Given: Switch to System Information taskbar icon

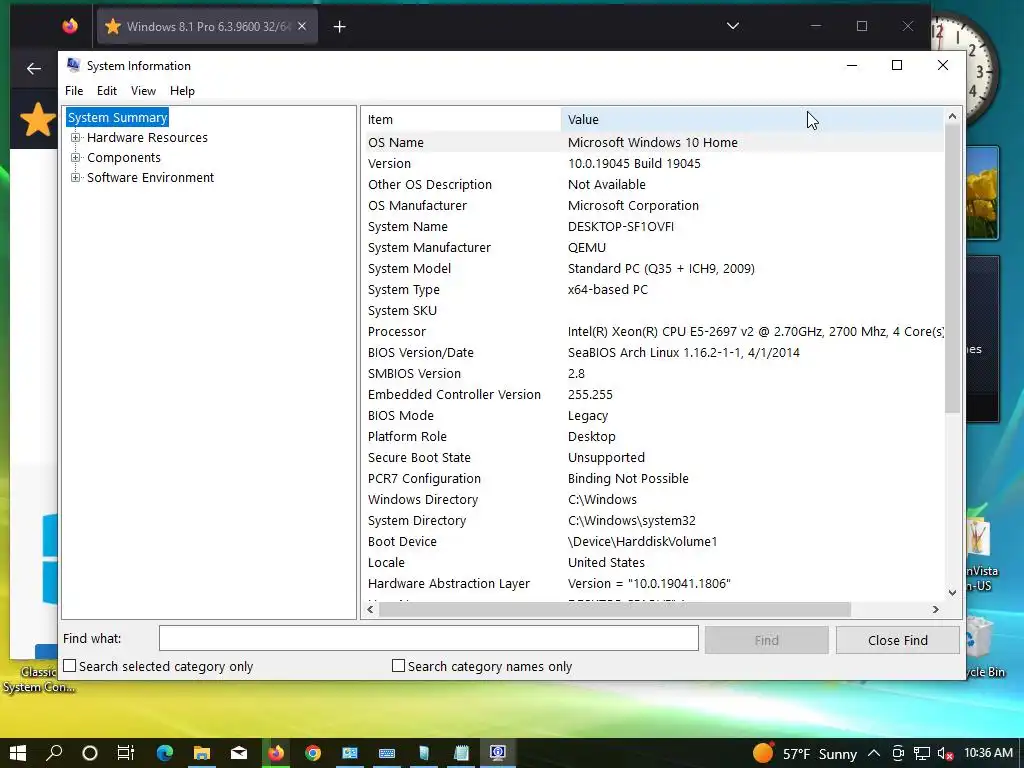Looking at the screenshot, I should pos(498,753).
